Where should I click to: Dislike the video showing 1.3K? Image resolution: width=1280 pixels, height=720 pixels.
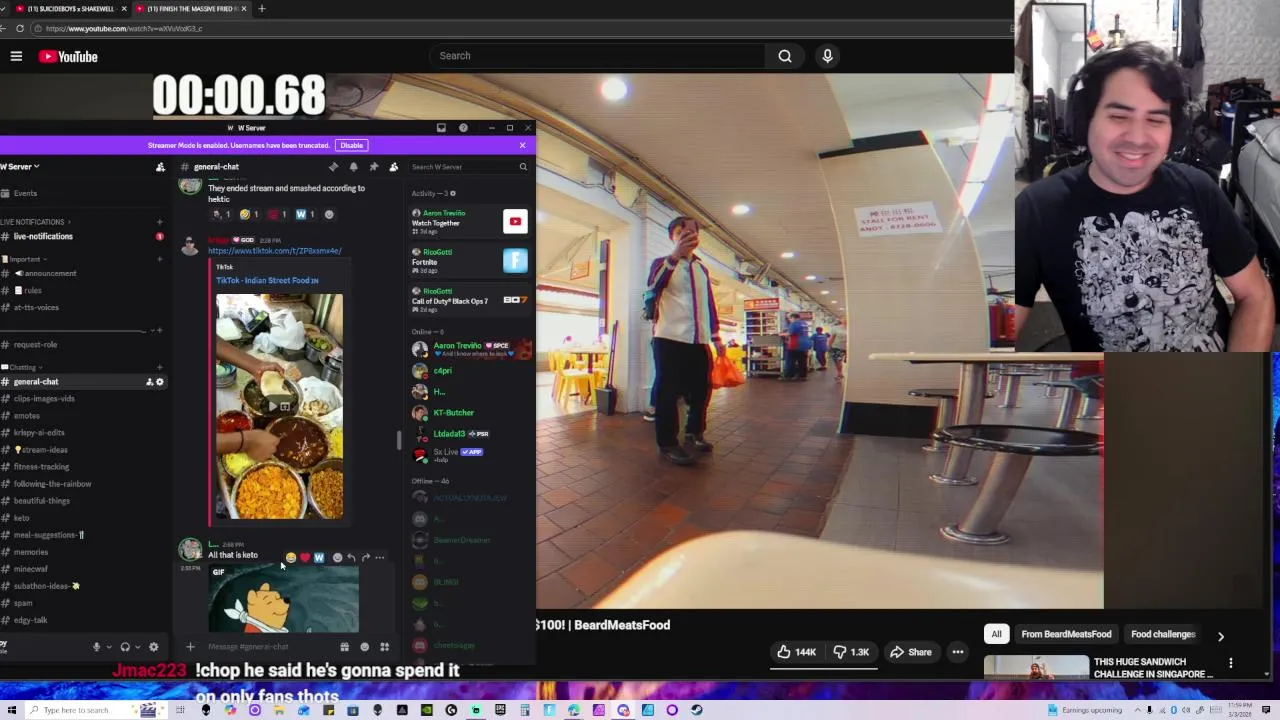851,652
